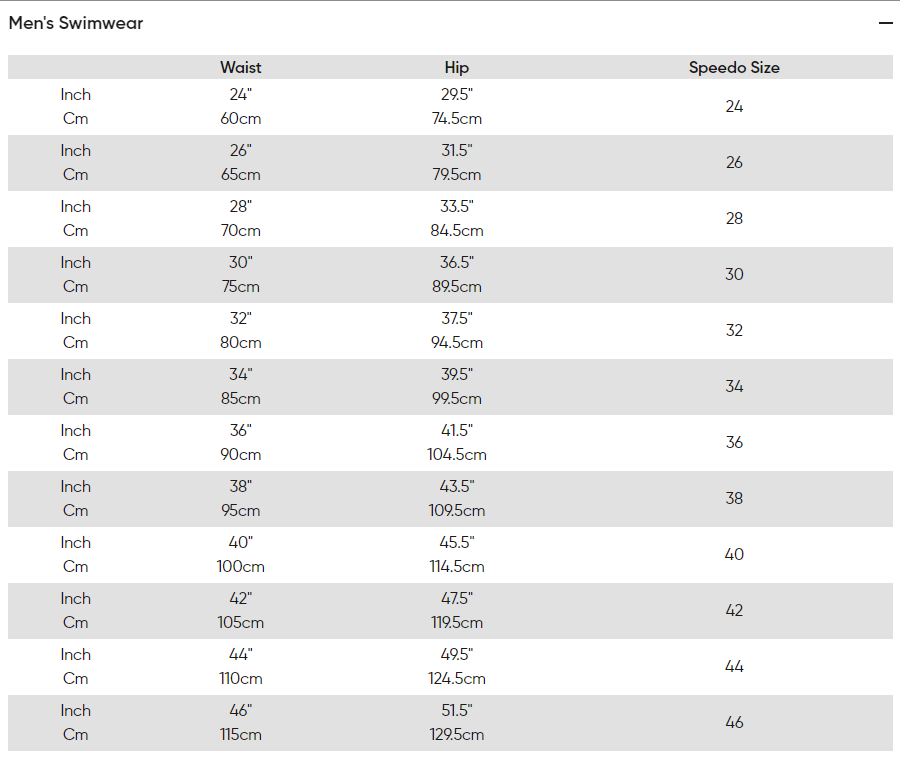
Task: Click the 41.5" hip value
Action: (x=456, y=431)
